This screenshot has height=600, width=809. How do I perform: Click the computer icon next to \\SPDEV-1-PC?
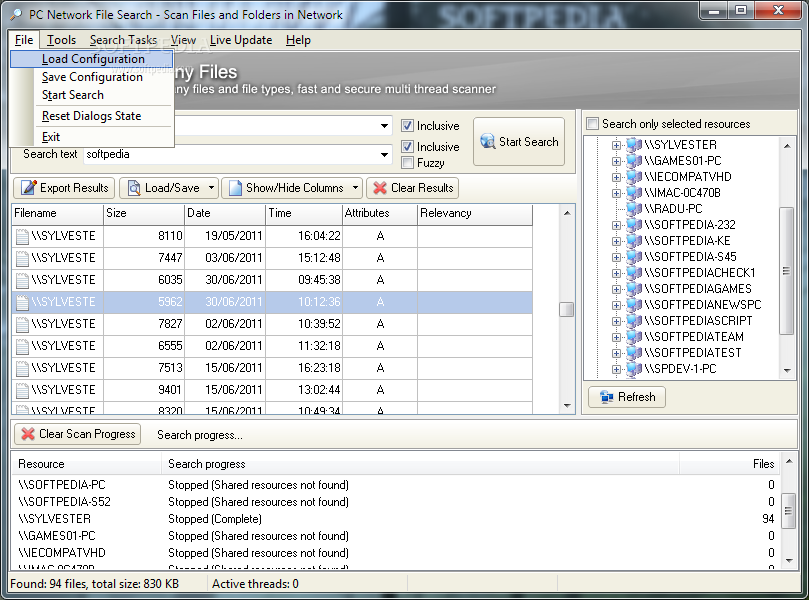pyautogui.click(x=634, y=369)
